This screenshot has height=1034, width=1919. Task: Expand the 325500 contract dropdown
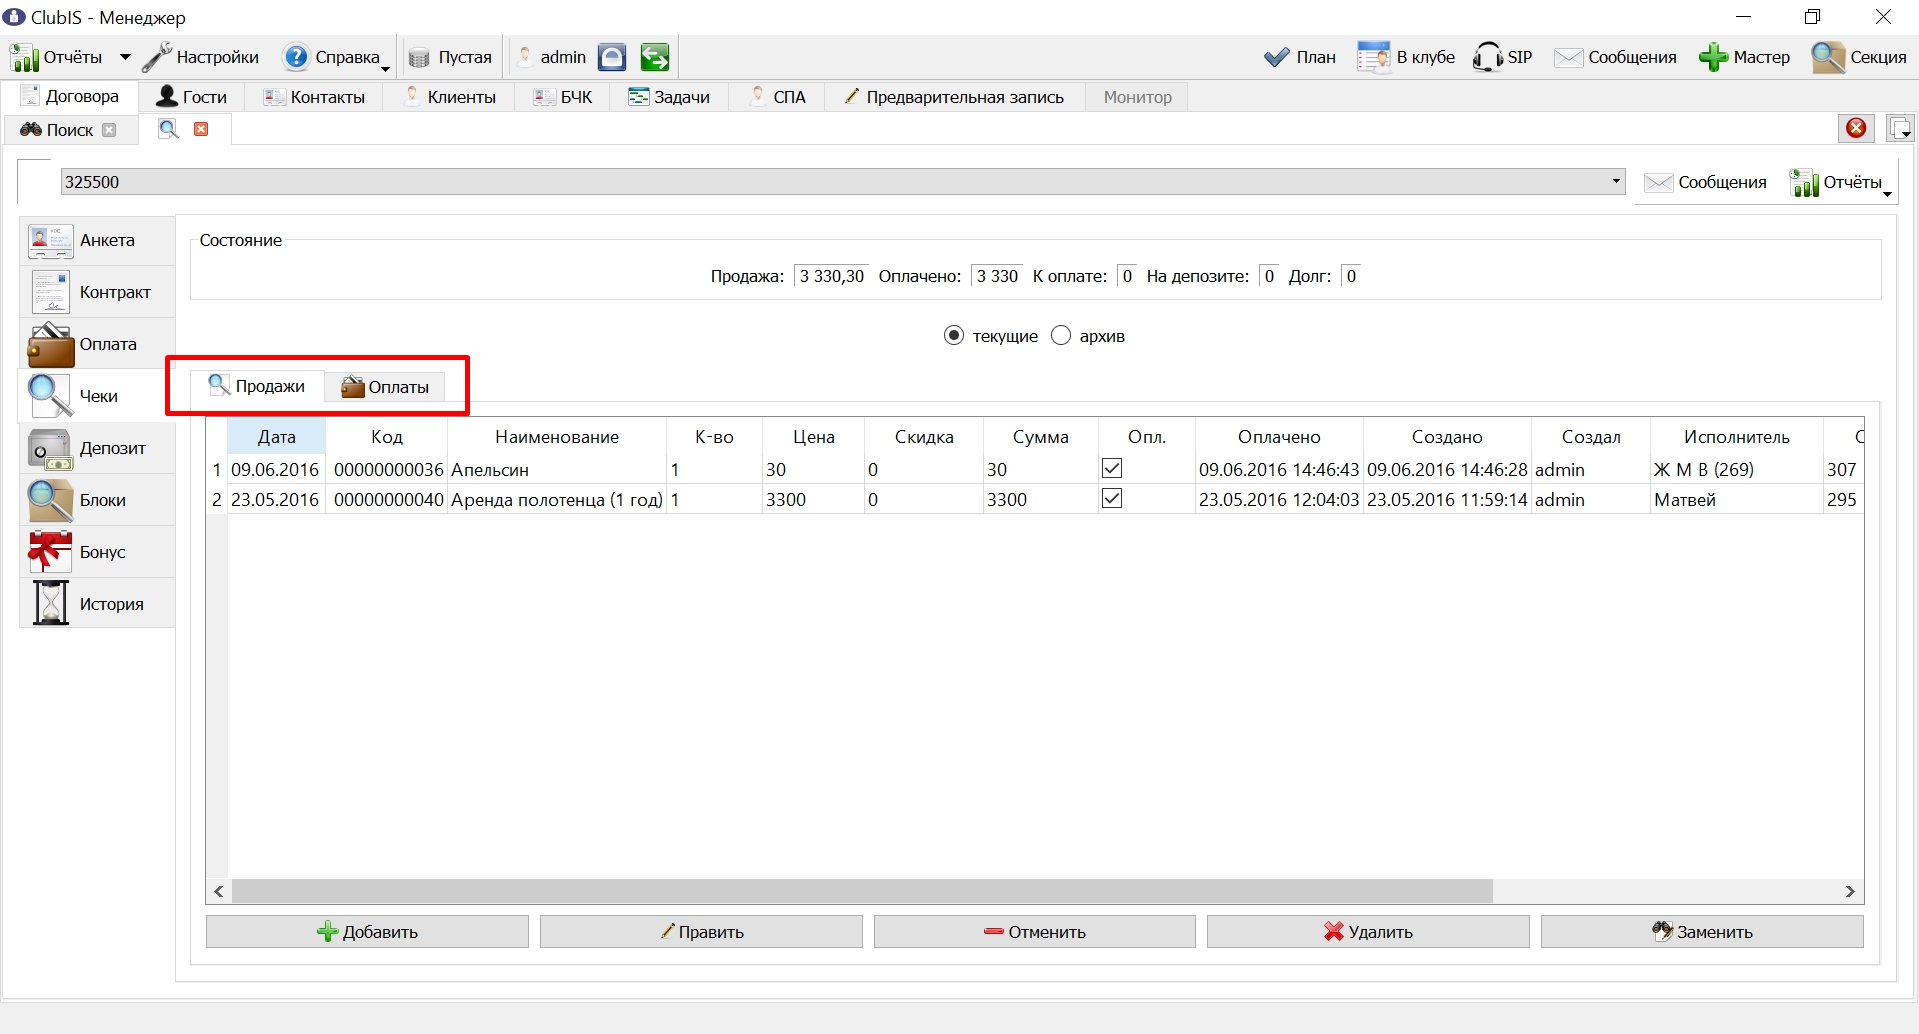(x=1616, y=181)
